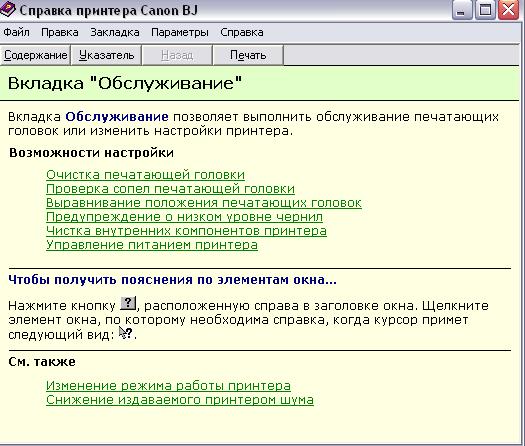
Task: Close the Canon BJ help window
Action: (x=509, y=10)
